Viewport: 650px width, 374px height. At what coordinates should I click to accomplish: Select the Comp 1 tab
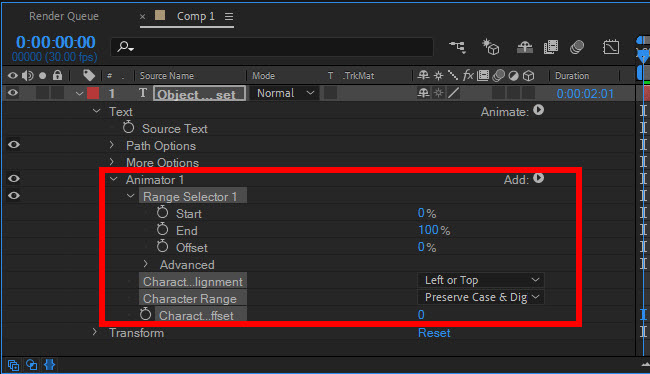coord(196,16)
